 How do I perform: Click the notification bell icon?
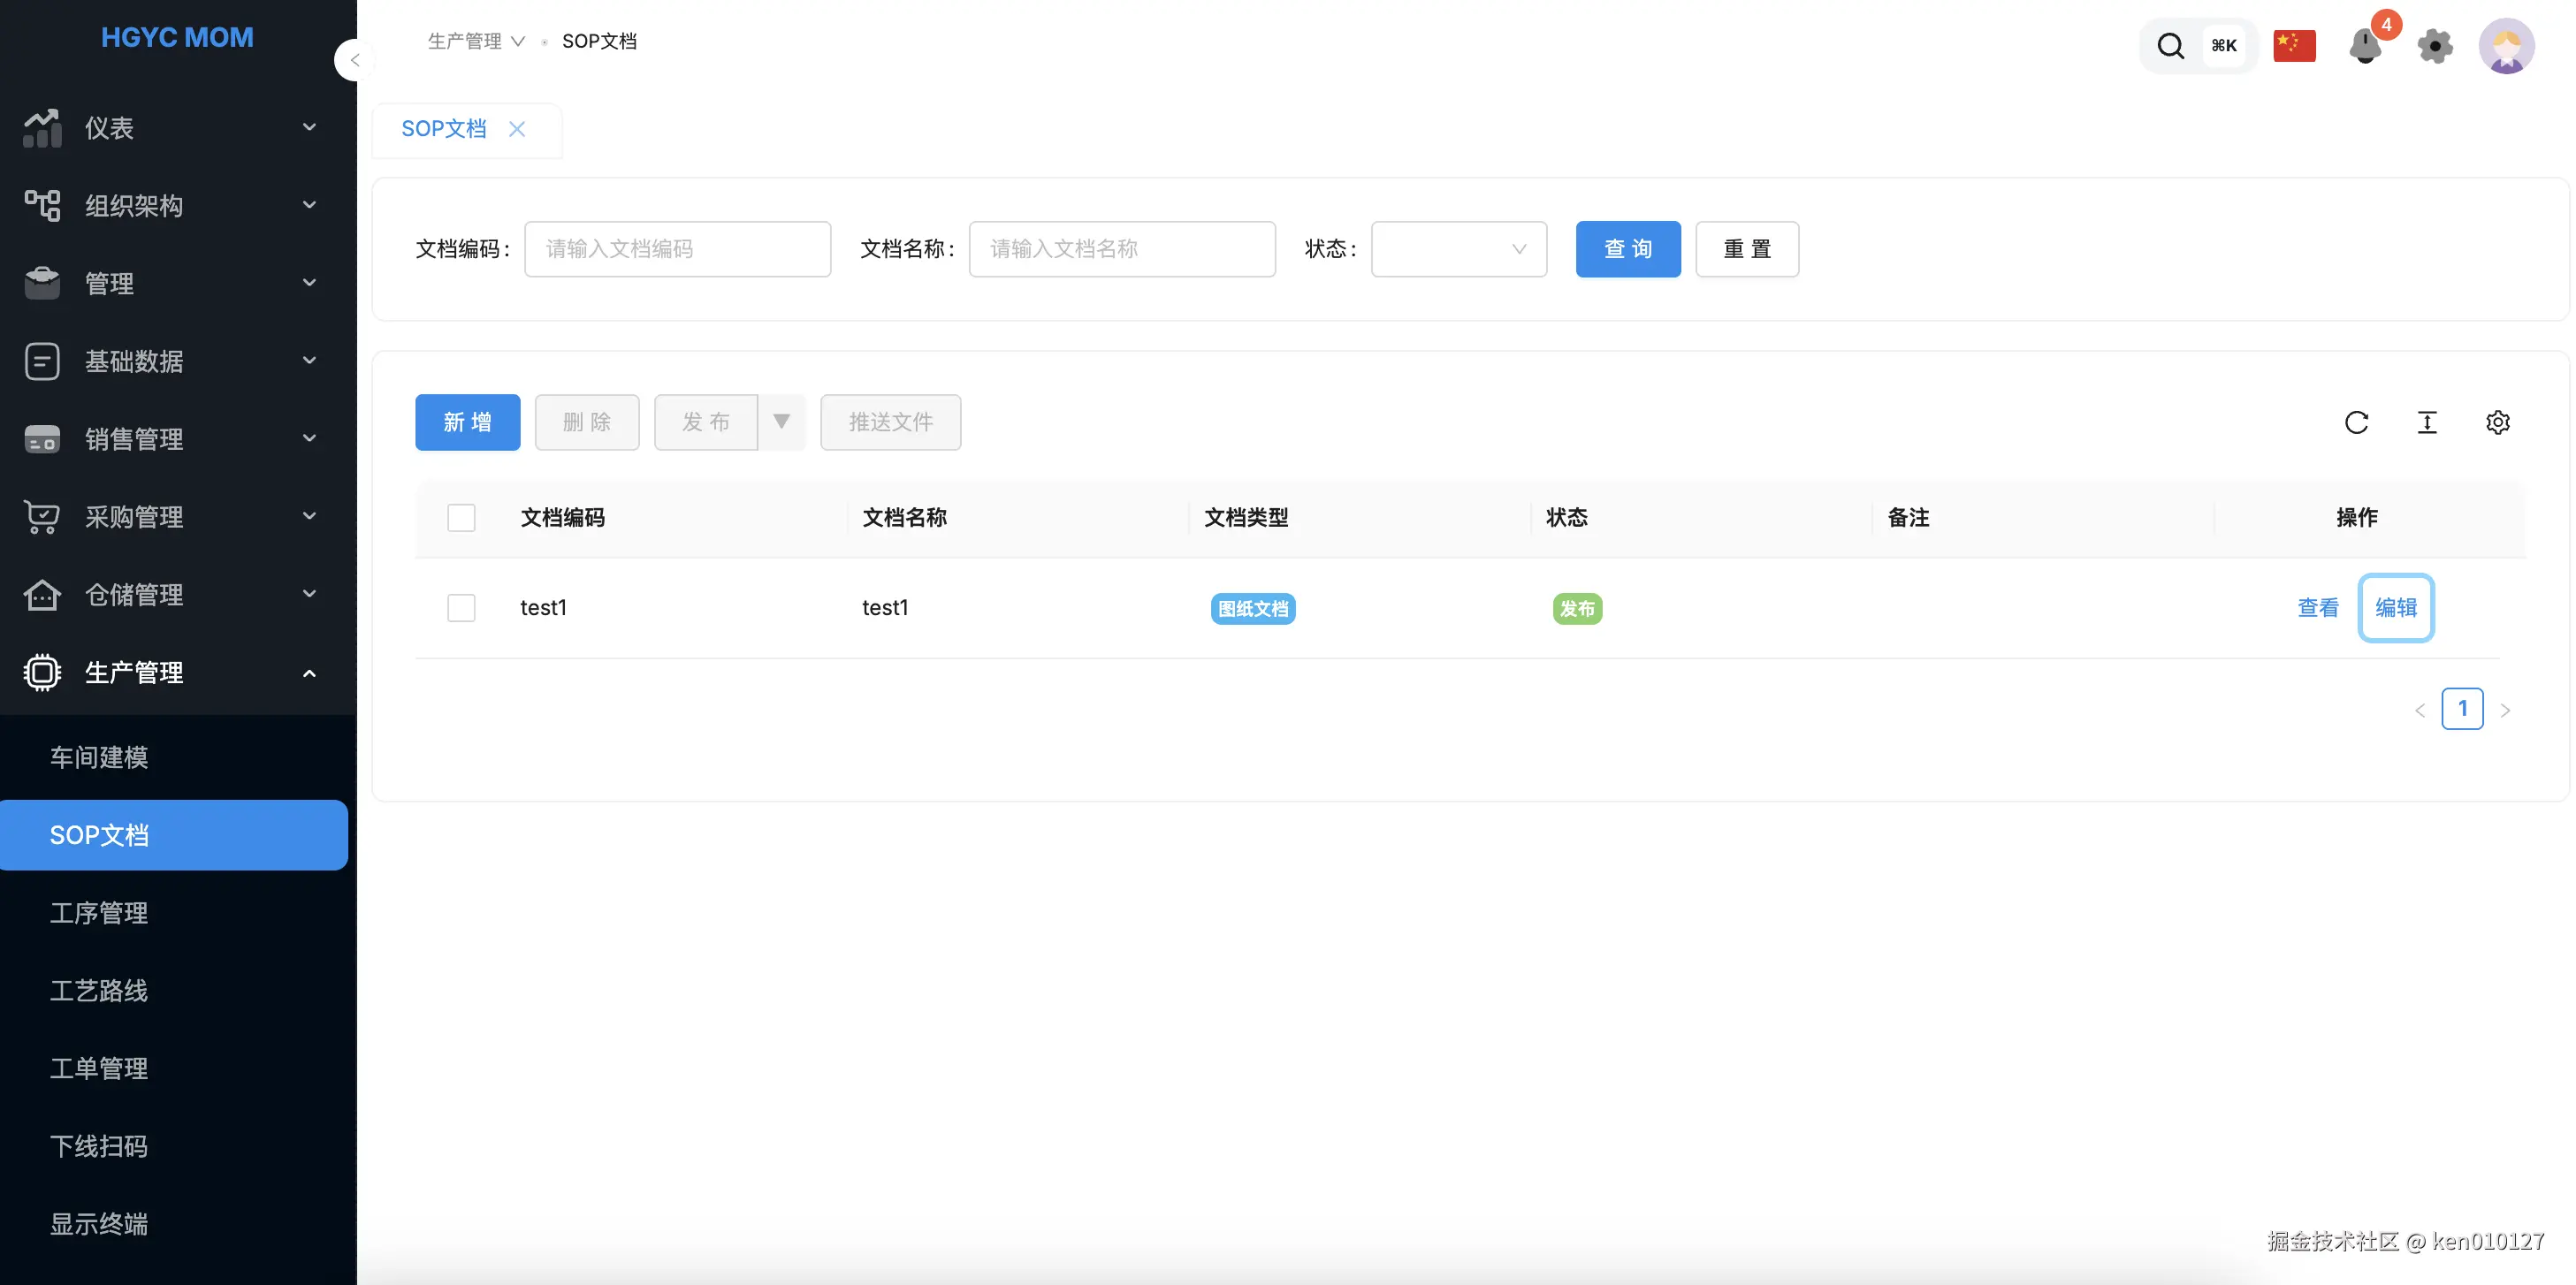2365,46
